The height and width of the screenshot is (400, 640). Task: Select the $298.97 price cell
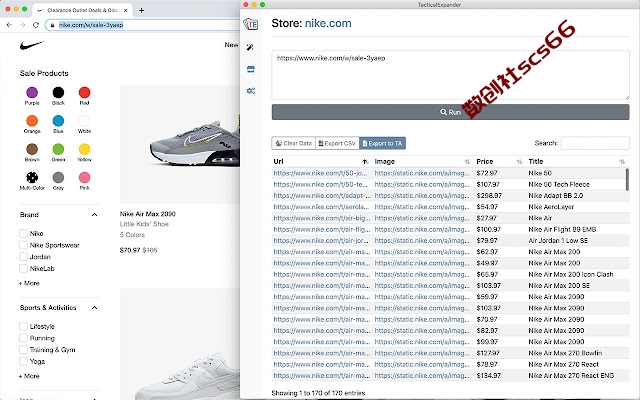pyautogui.click(x=489, y=196)
